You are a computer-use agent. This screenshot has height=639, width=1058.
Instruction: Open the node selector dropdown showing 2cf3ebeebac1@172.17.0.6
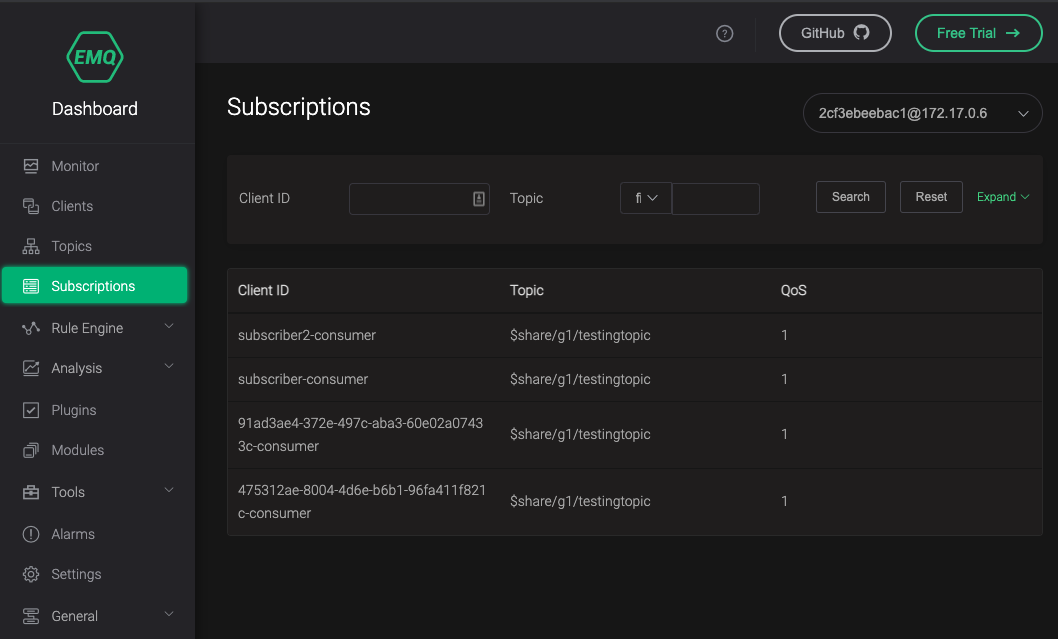point(921,113)
